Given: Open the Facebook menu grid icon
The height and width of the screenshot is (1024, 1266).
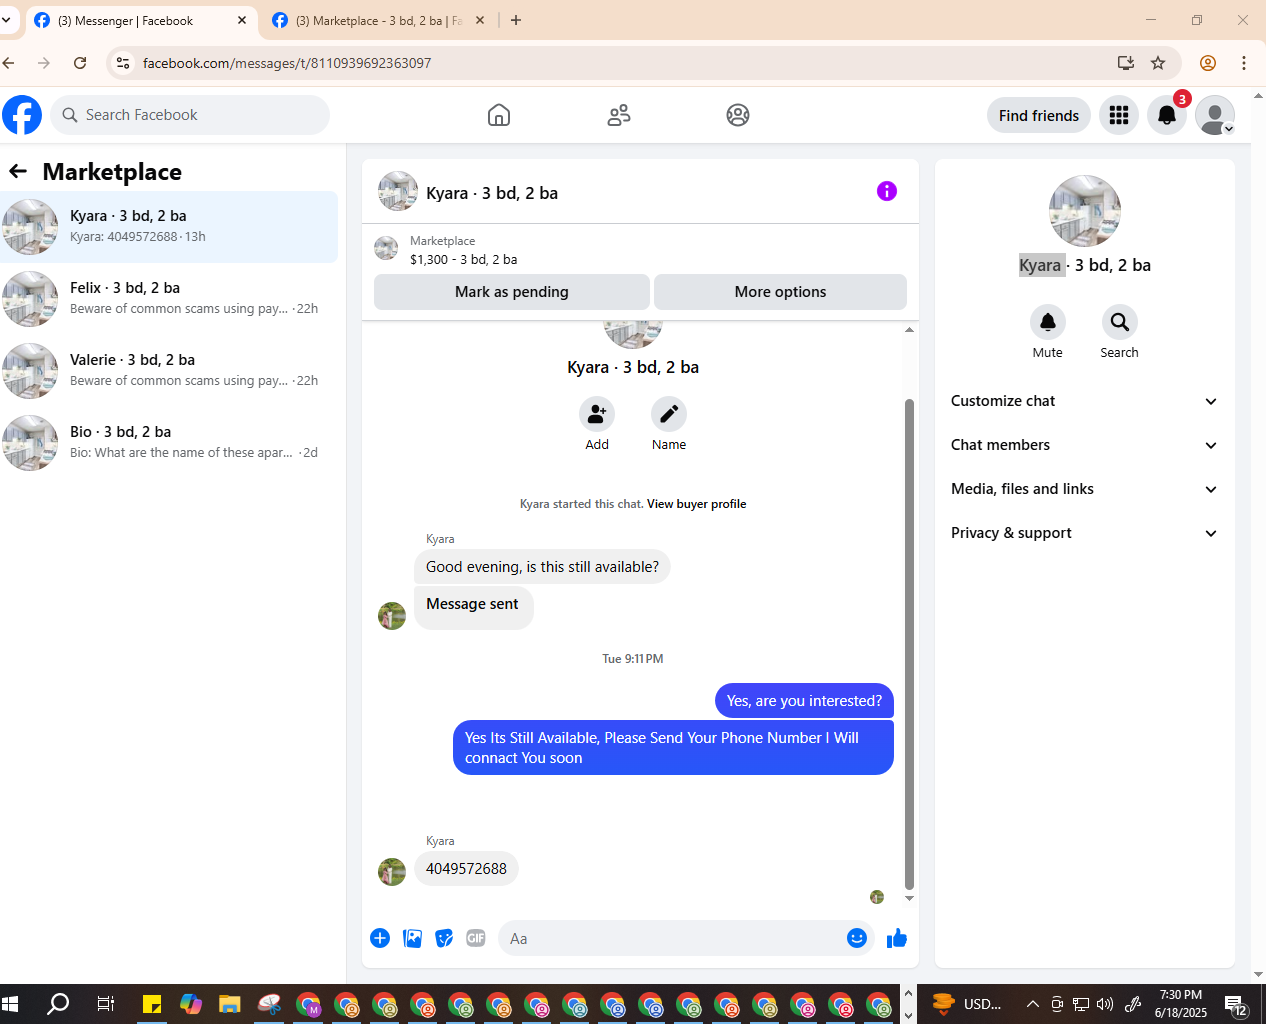Looking at the screenshot, I should pos(1119,115).
